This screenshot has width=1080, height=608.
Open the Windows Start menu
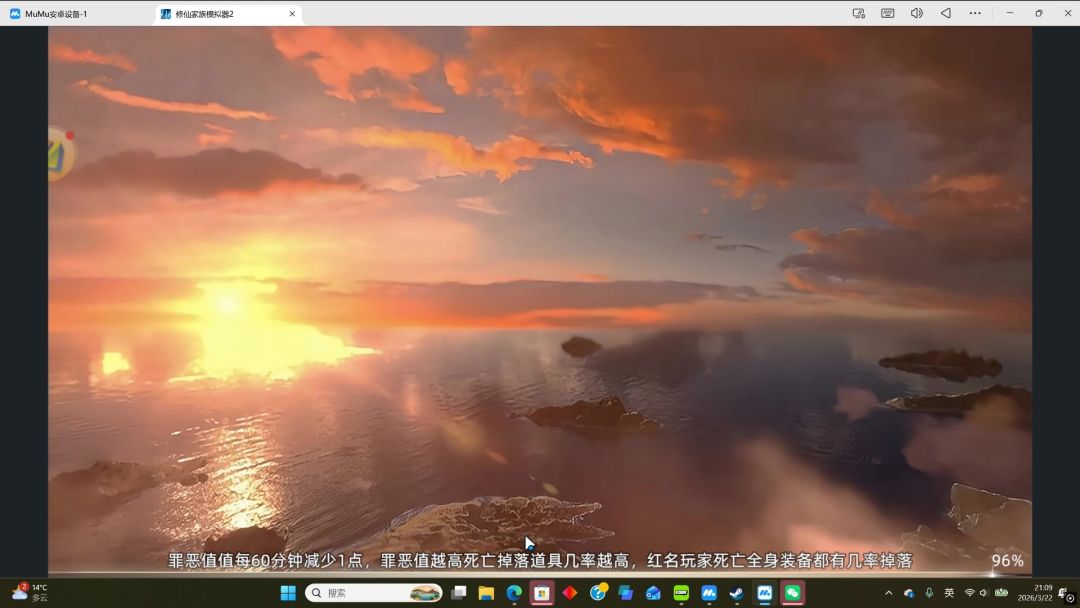point(288,593)
